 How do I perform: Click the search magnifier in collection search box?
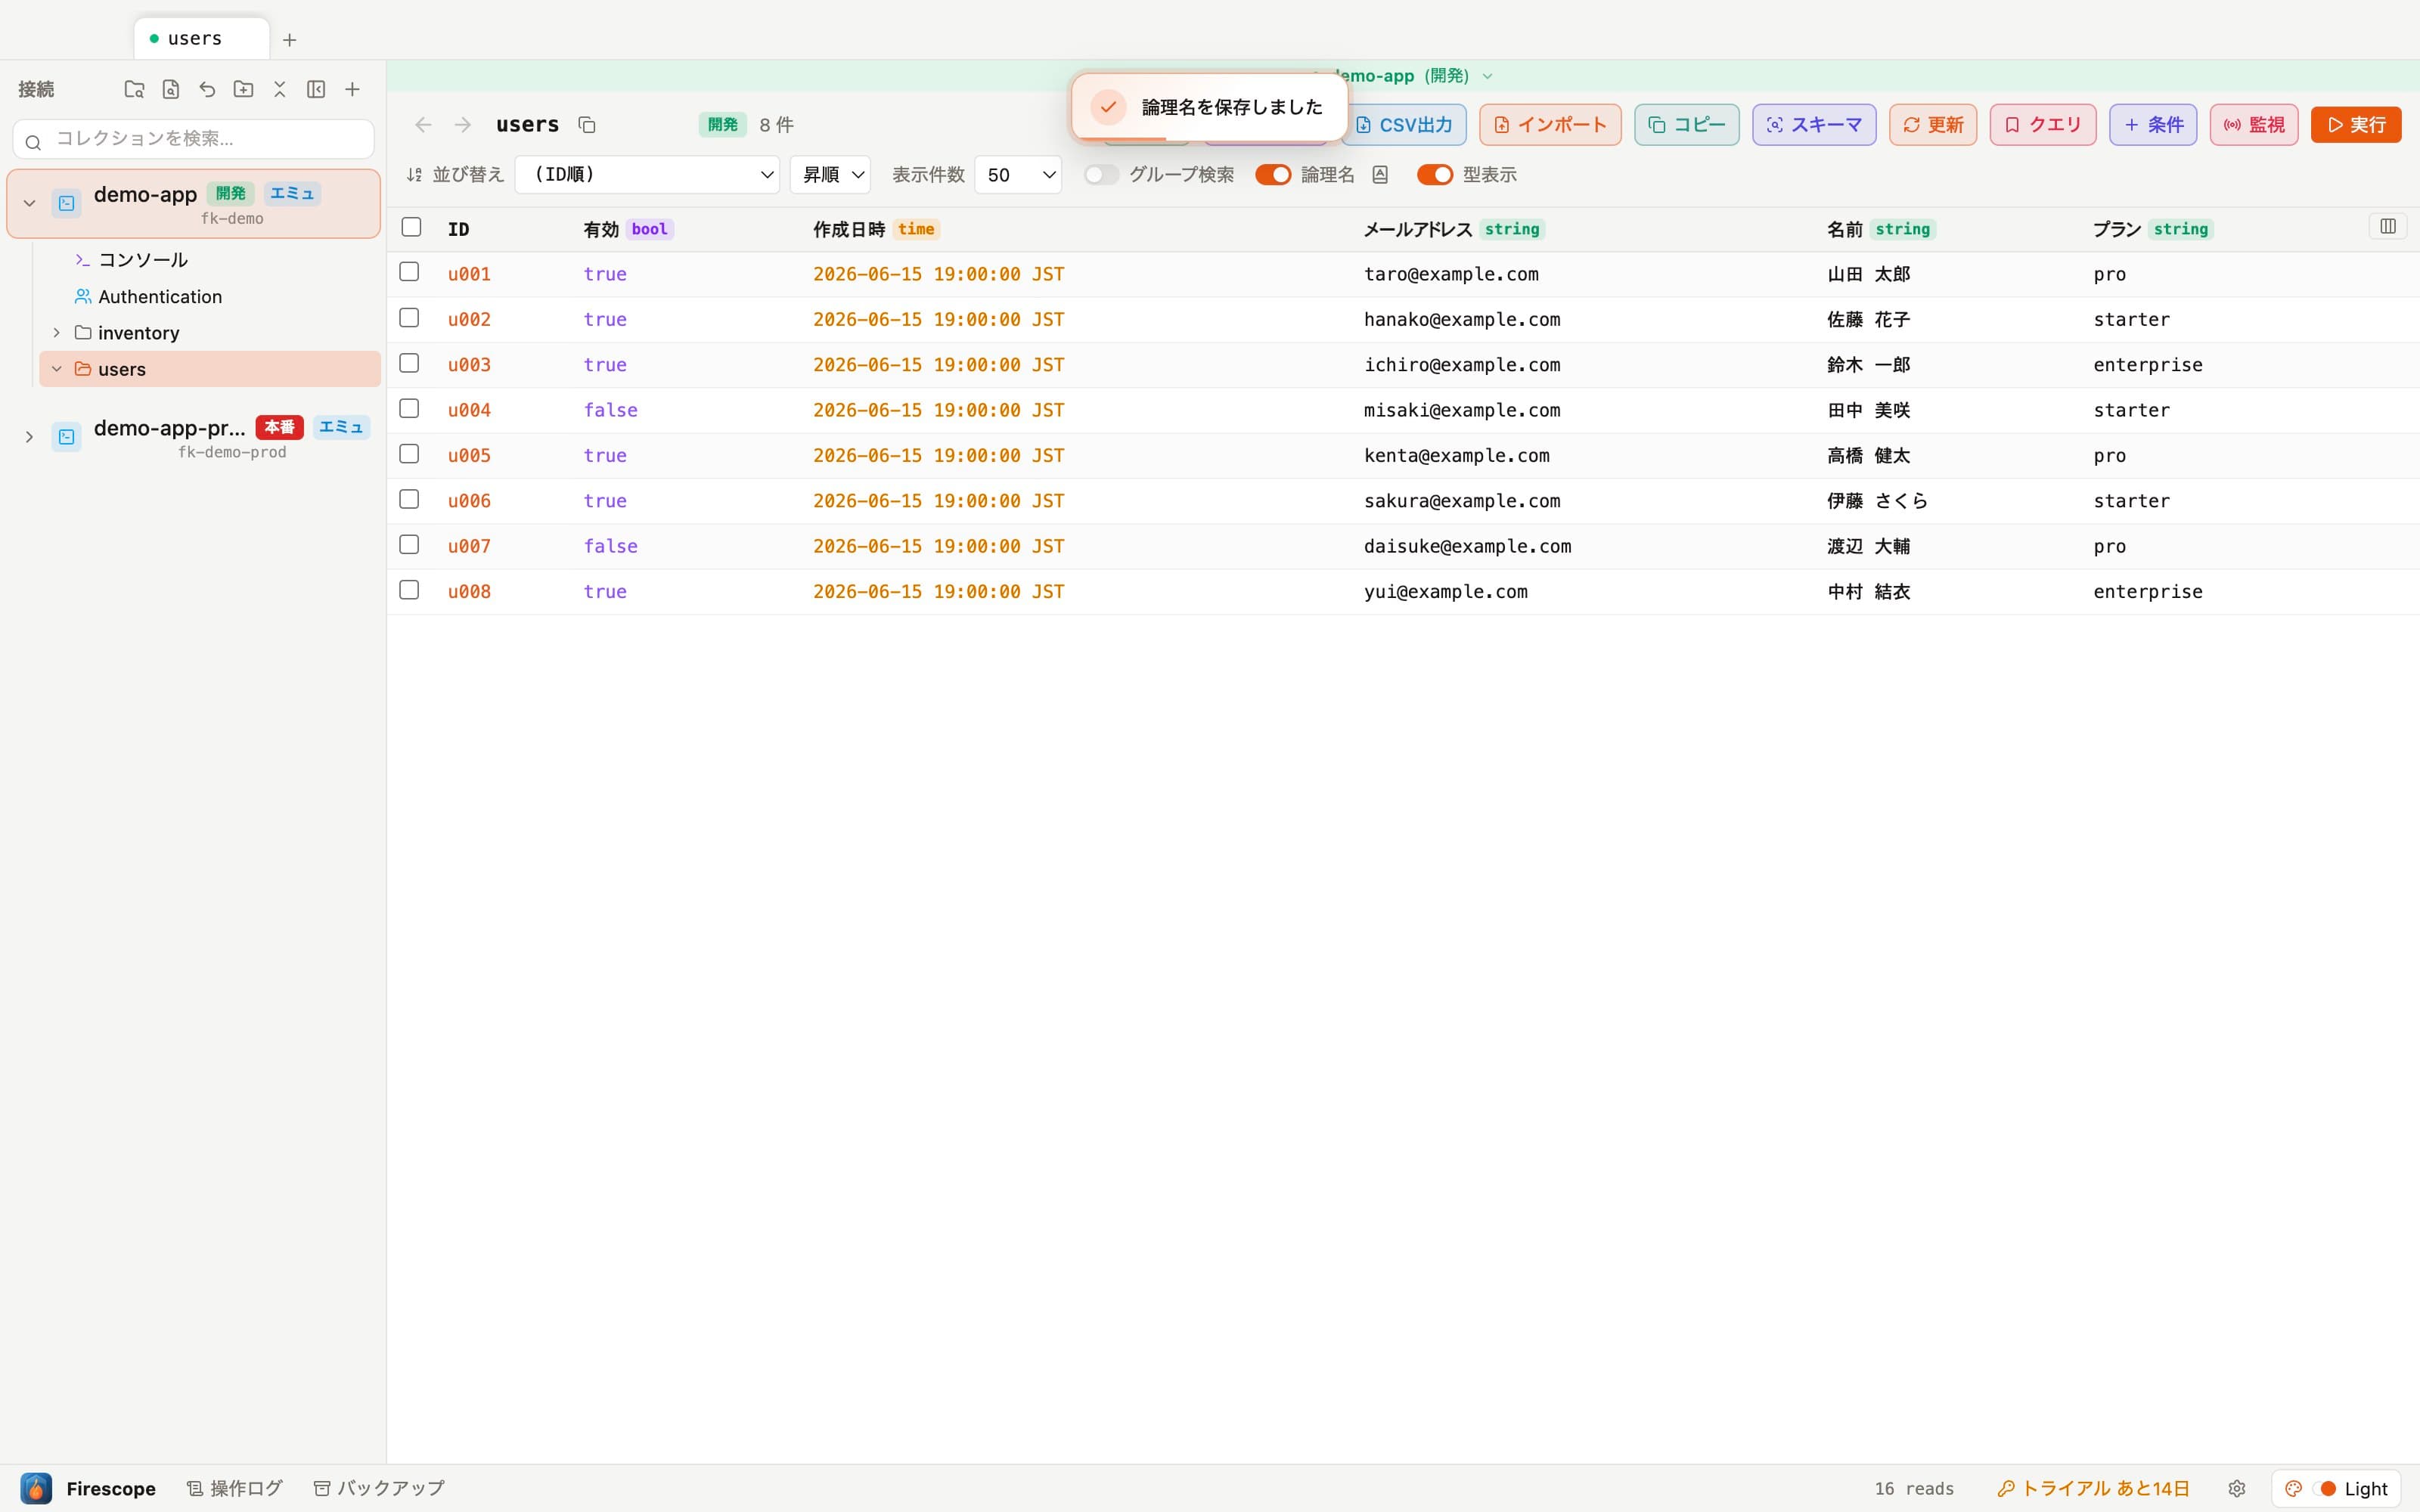(33, 143)
